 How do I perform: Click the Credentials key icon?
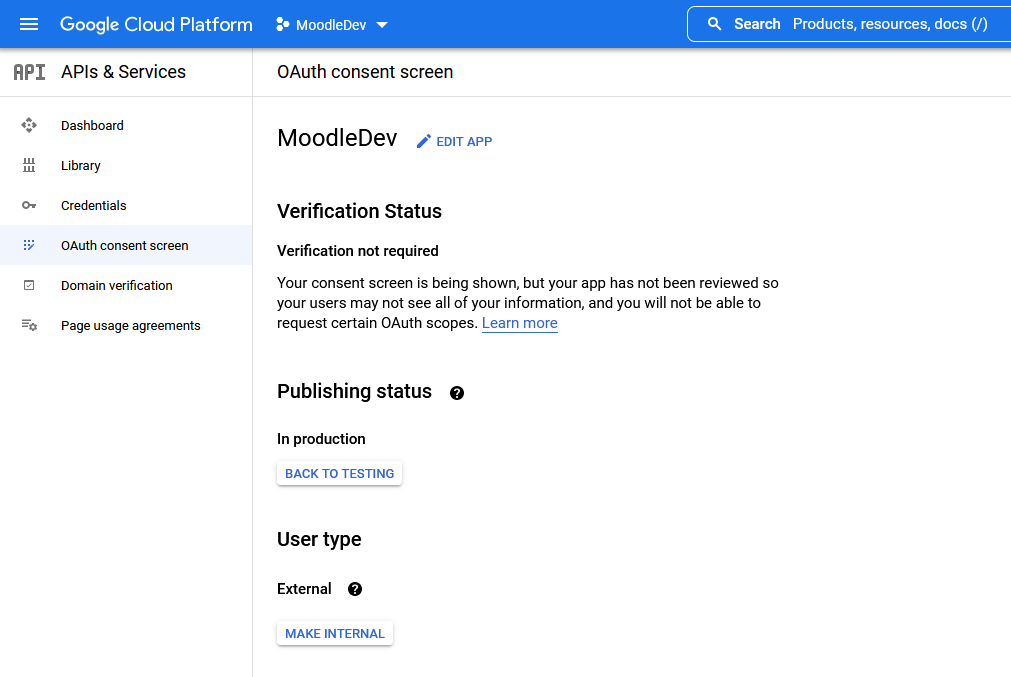click(x=29, y=205)
